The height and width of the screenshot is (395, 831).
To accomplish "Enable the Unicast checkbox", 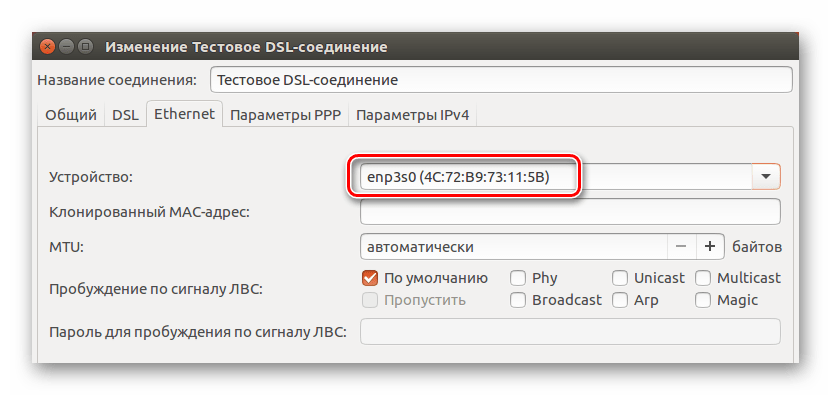I will point(620,278).
